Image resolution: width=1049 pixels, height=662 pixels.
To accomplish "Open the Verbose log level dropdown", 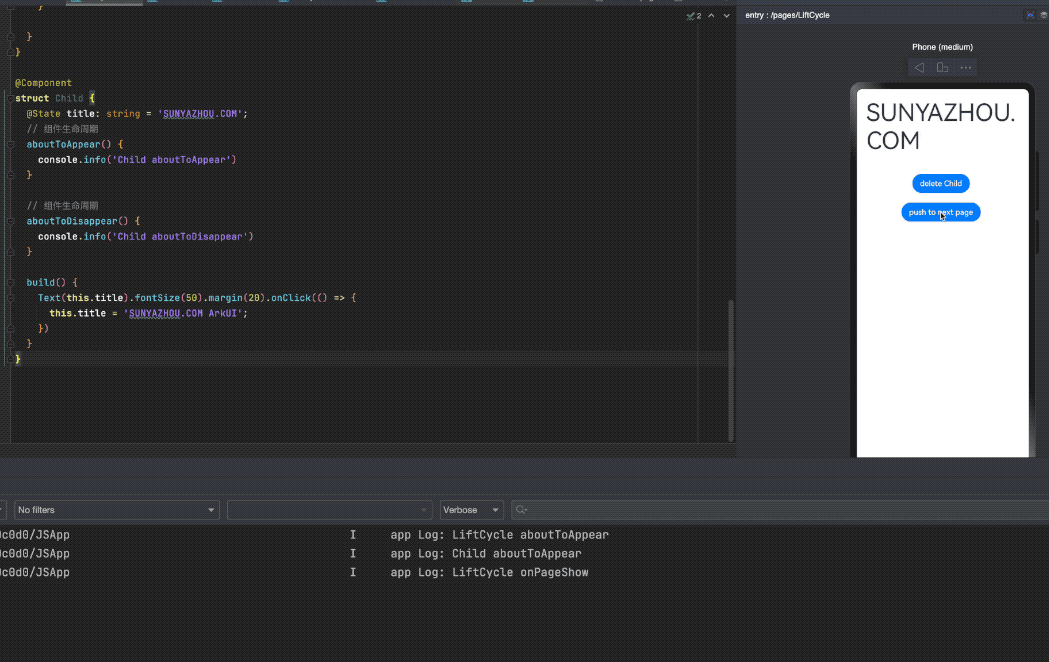I will 472,510.
